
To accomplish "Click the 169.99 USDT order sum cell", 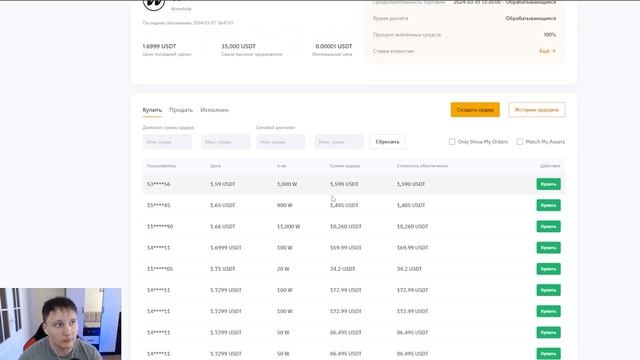I will click(x=345, y=248).
